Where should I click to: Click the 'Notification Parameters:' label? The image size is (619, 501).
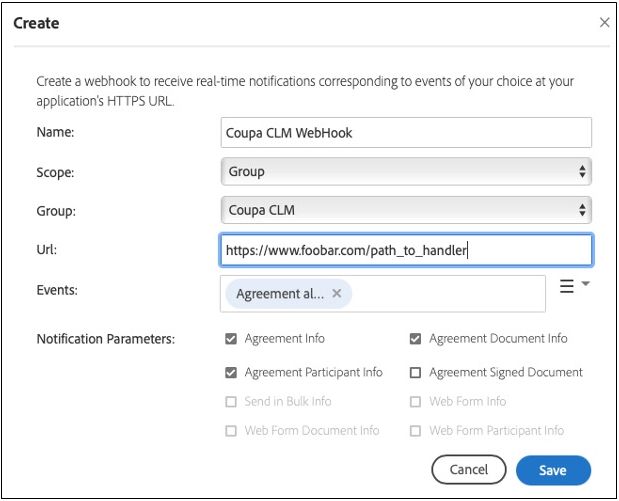(x=106, y=339)
